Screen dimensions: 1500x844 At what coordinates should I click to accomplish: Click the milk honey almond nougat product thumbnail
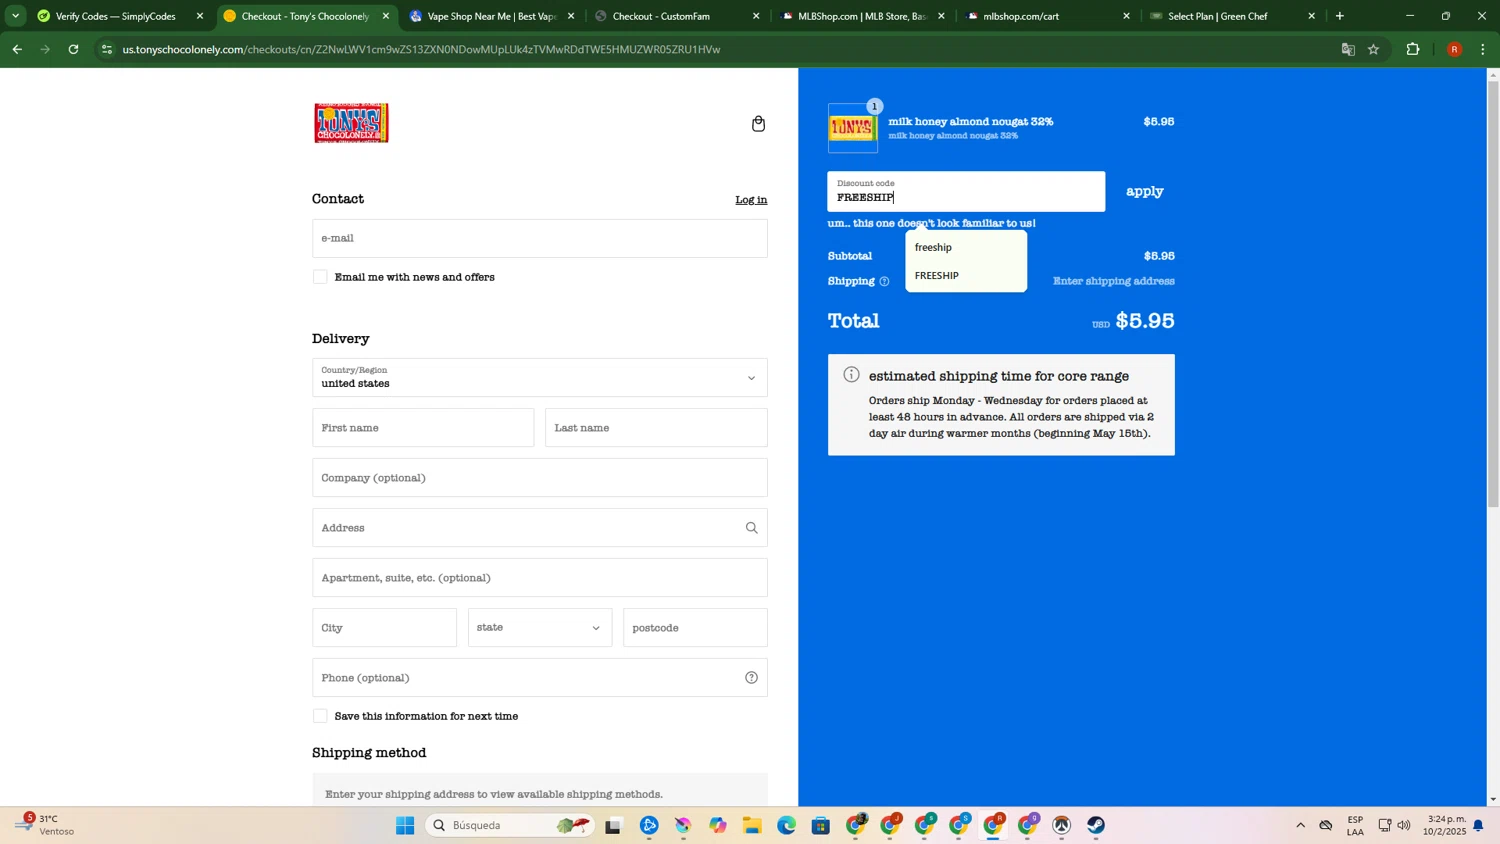click(853, 128)
